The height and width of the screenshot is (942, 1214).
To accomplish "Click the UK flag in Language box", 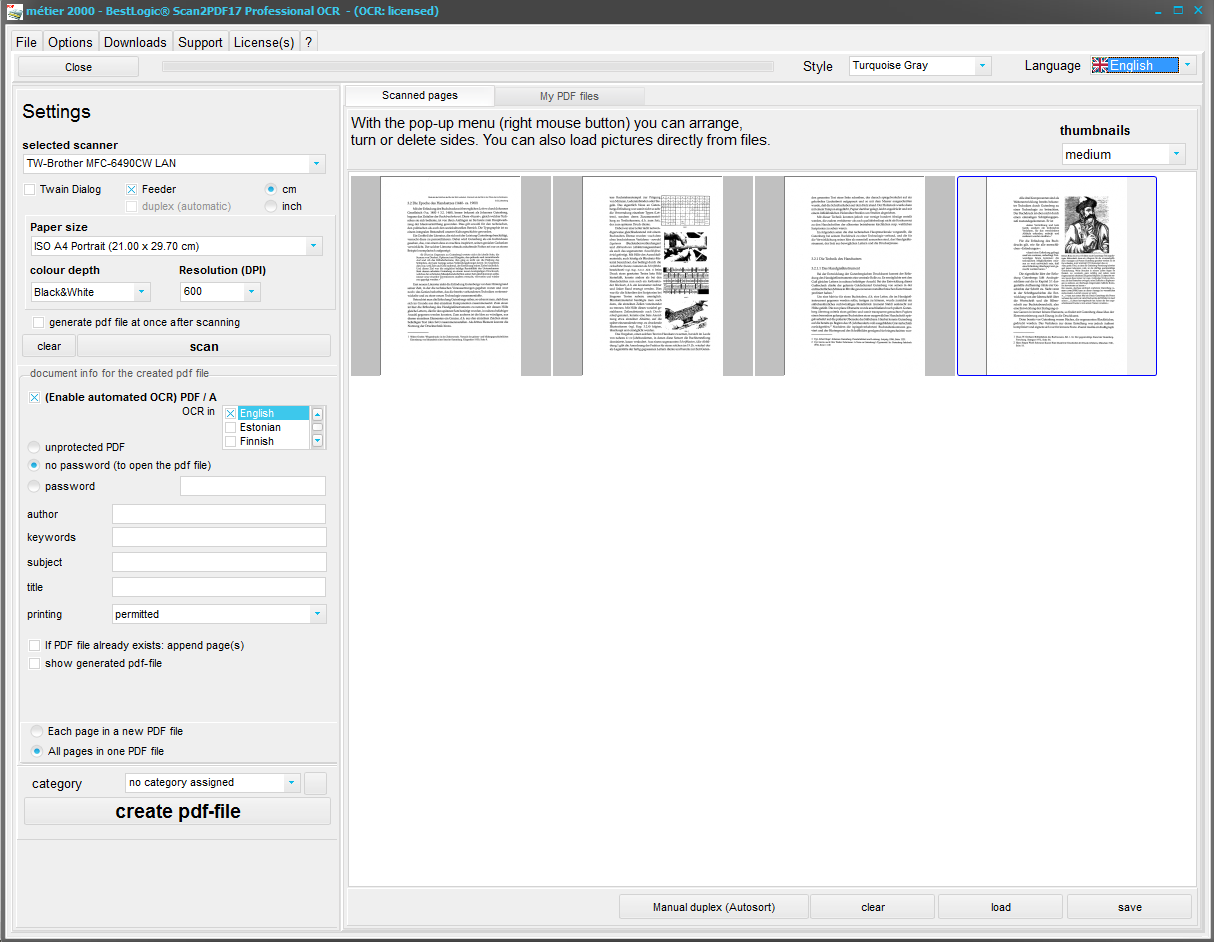I will pyautogui.click(x=1100, y=66).
